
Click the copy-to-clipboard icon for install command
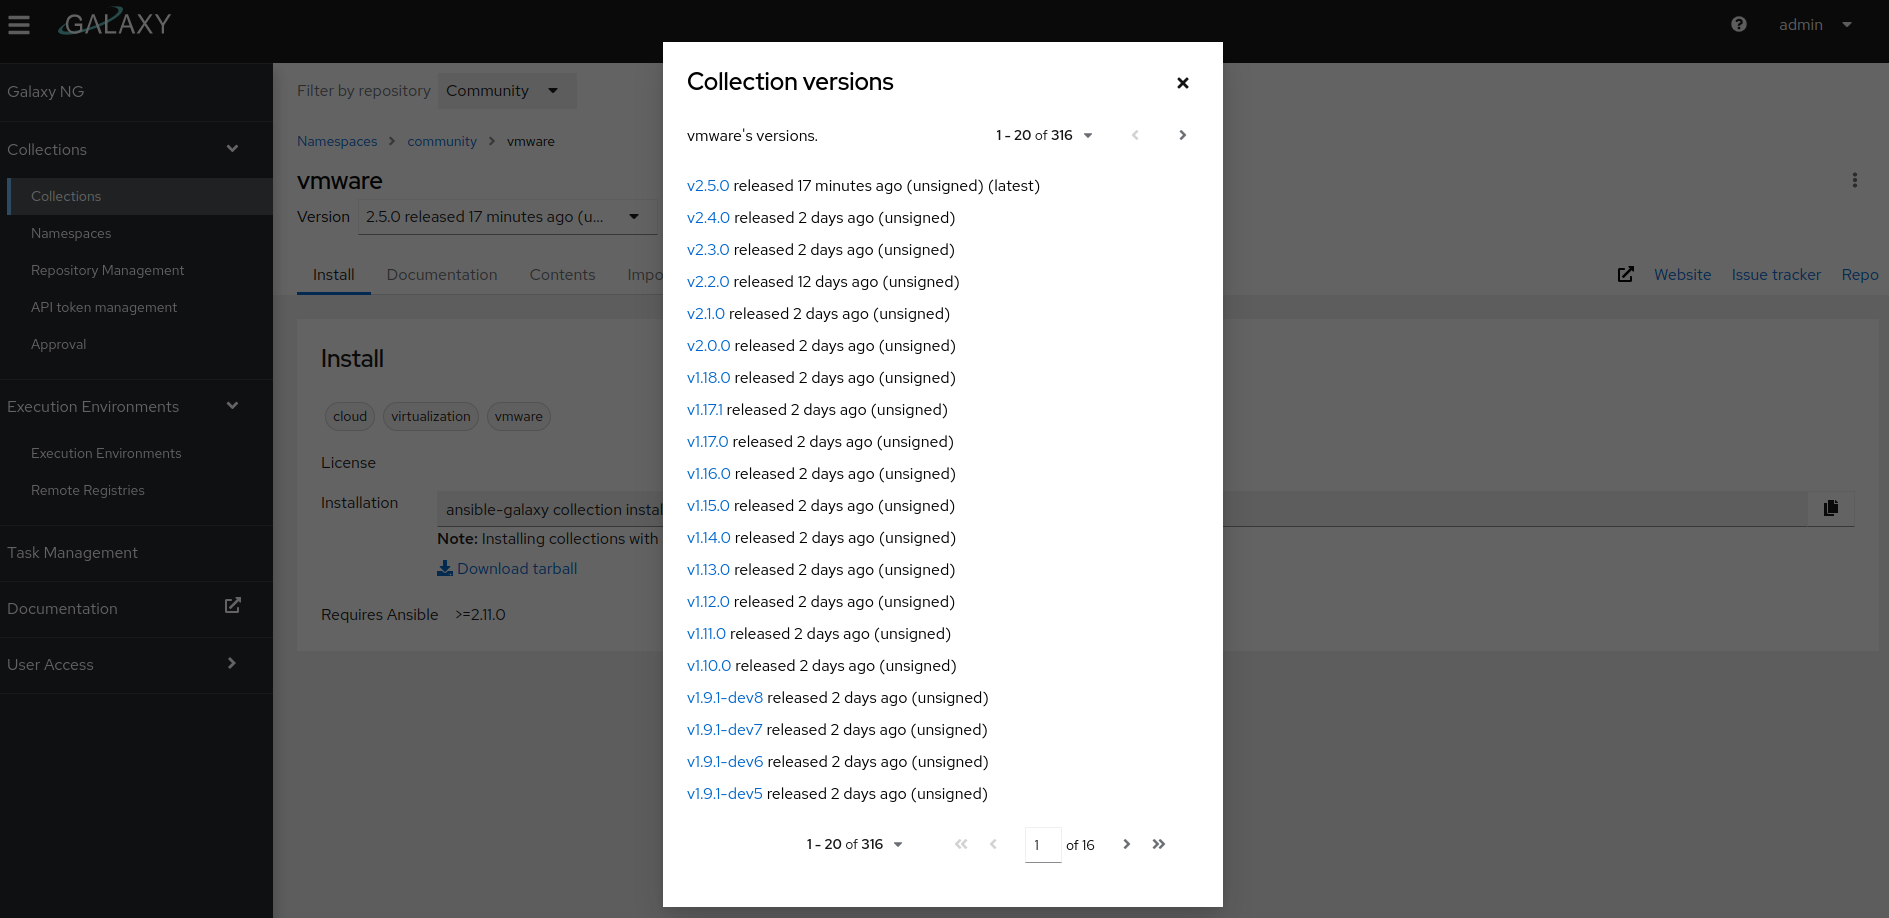[1831, 508]
